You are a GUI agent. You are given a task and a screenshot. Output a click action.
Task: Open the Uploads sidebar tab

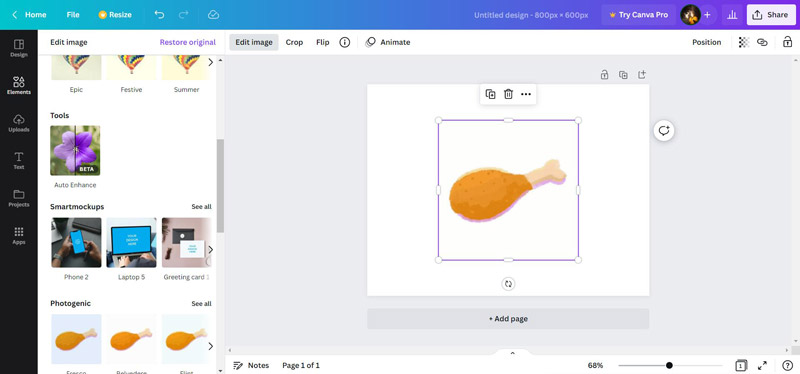pyautogui.click(x=18, y=123)
